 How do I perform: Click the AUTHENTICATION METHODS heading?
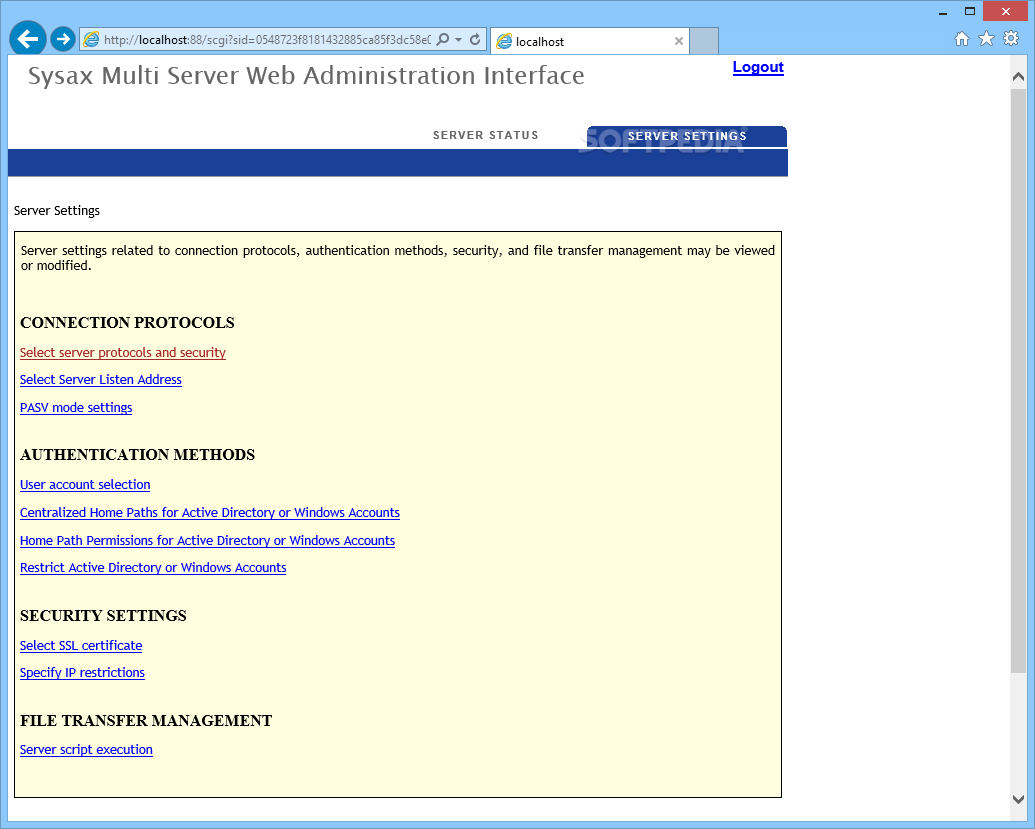137,455
